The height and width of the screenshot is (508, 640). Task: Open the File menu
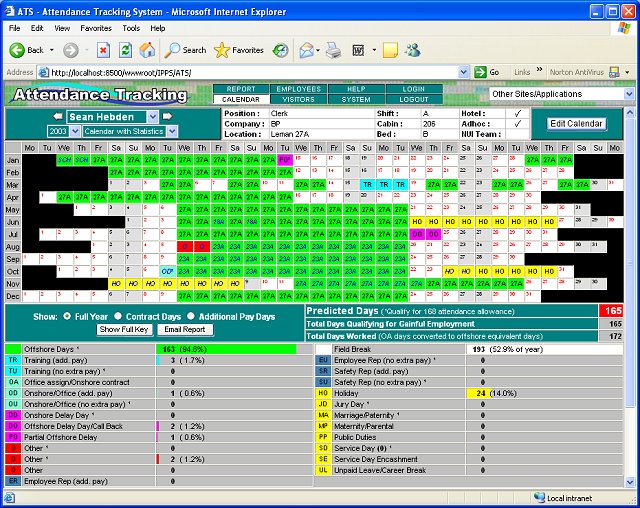(x=14, y=28)
